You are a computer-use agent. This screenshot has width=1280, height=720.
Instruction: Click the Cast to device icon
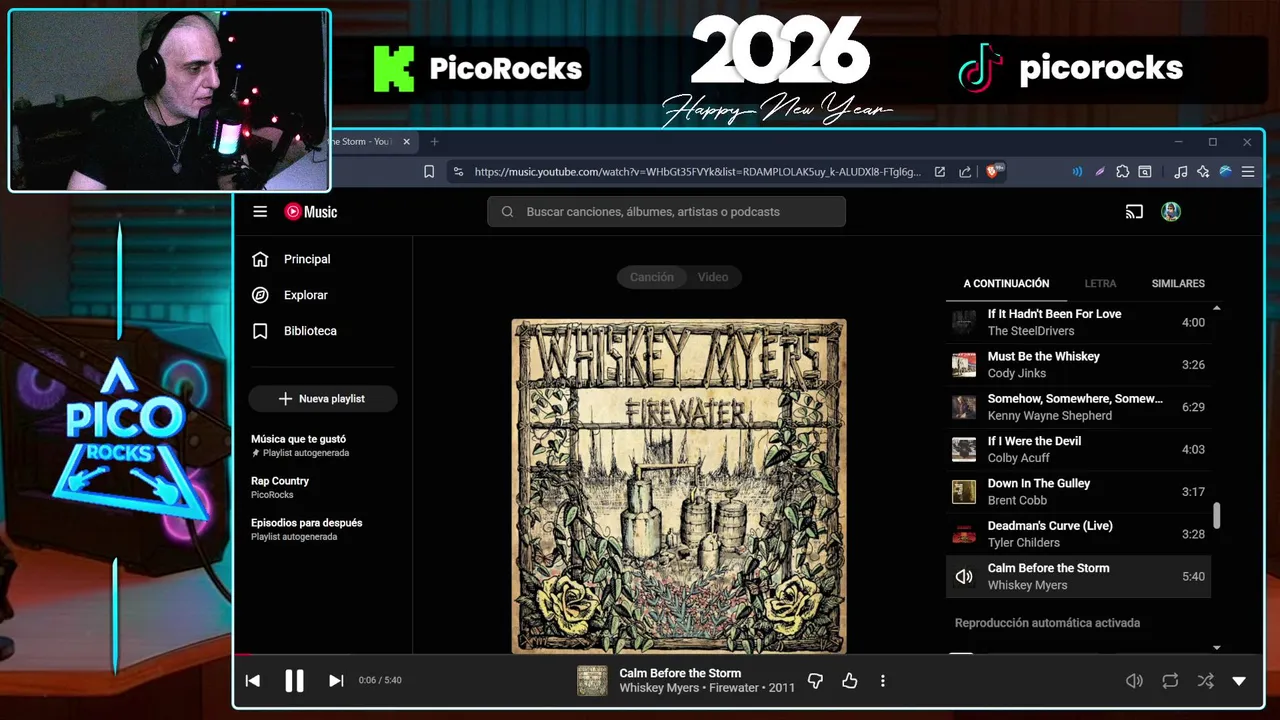pyautogui.click(x=1134, y=212)
